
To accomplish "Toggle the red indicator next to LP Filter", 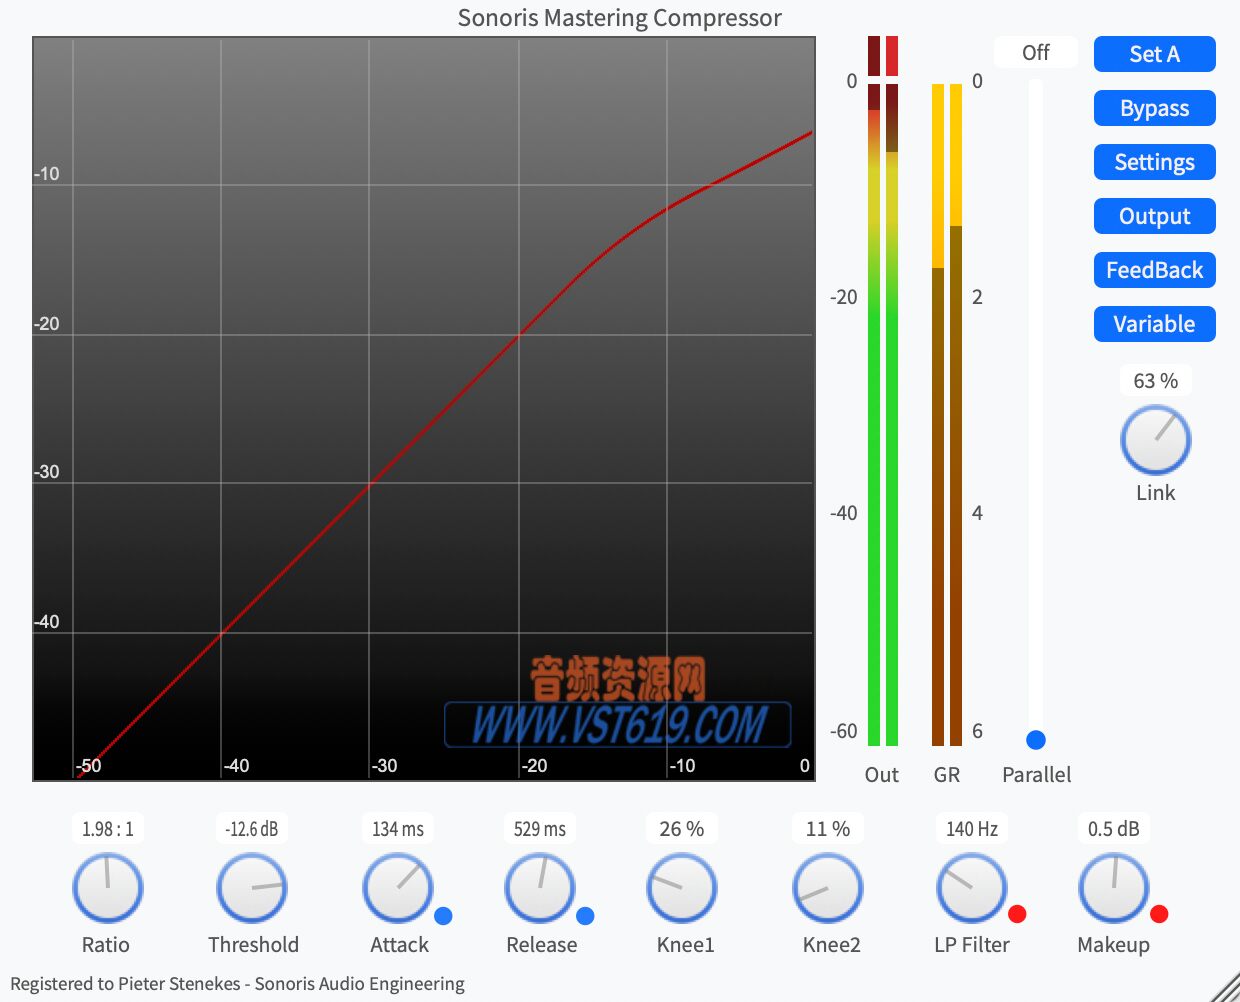I will [1018, 913].
